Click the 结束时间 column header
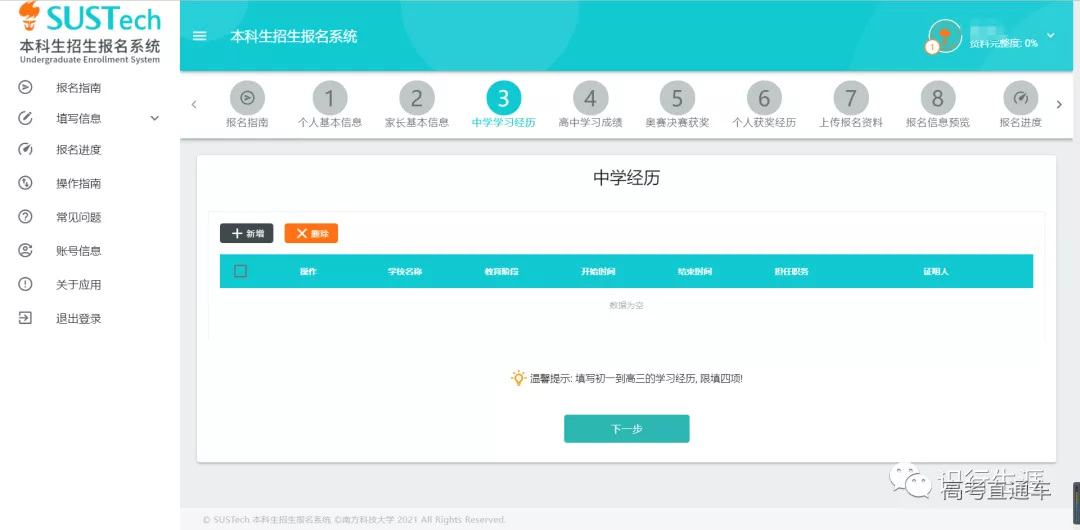1080x530 pixels. point(694,272)
